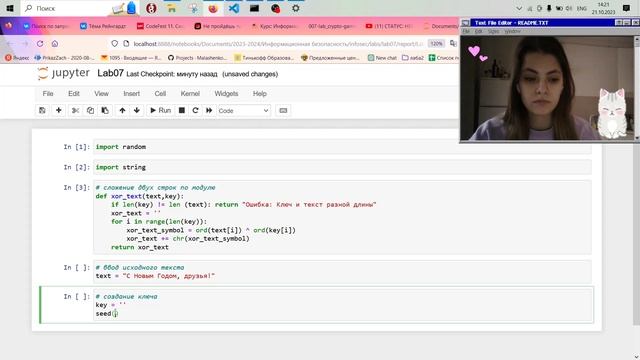Image resolution: width=640 pixels, height=360 pixels.
Task: Click the shield tracking protection icon
Action: 115,44
